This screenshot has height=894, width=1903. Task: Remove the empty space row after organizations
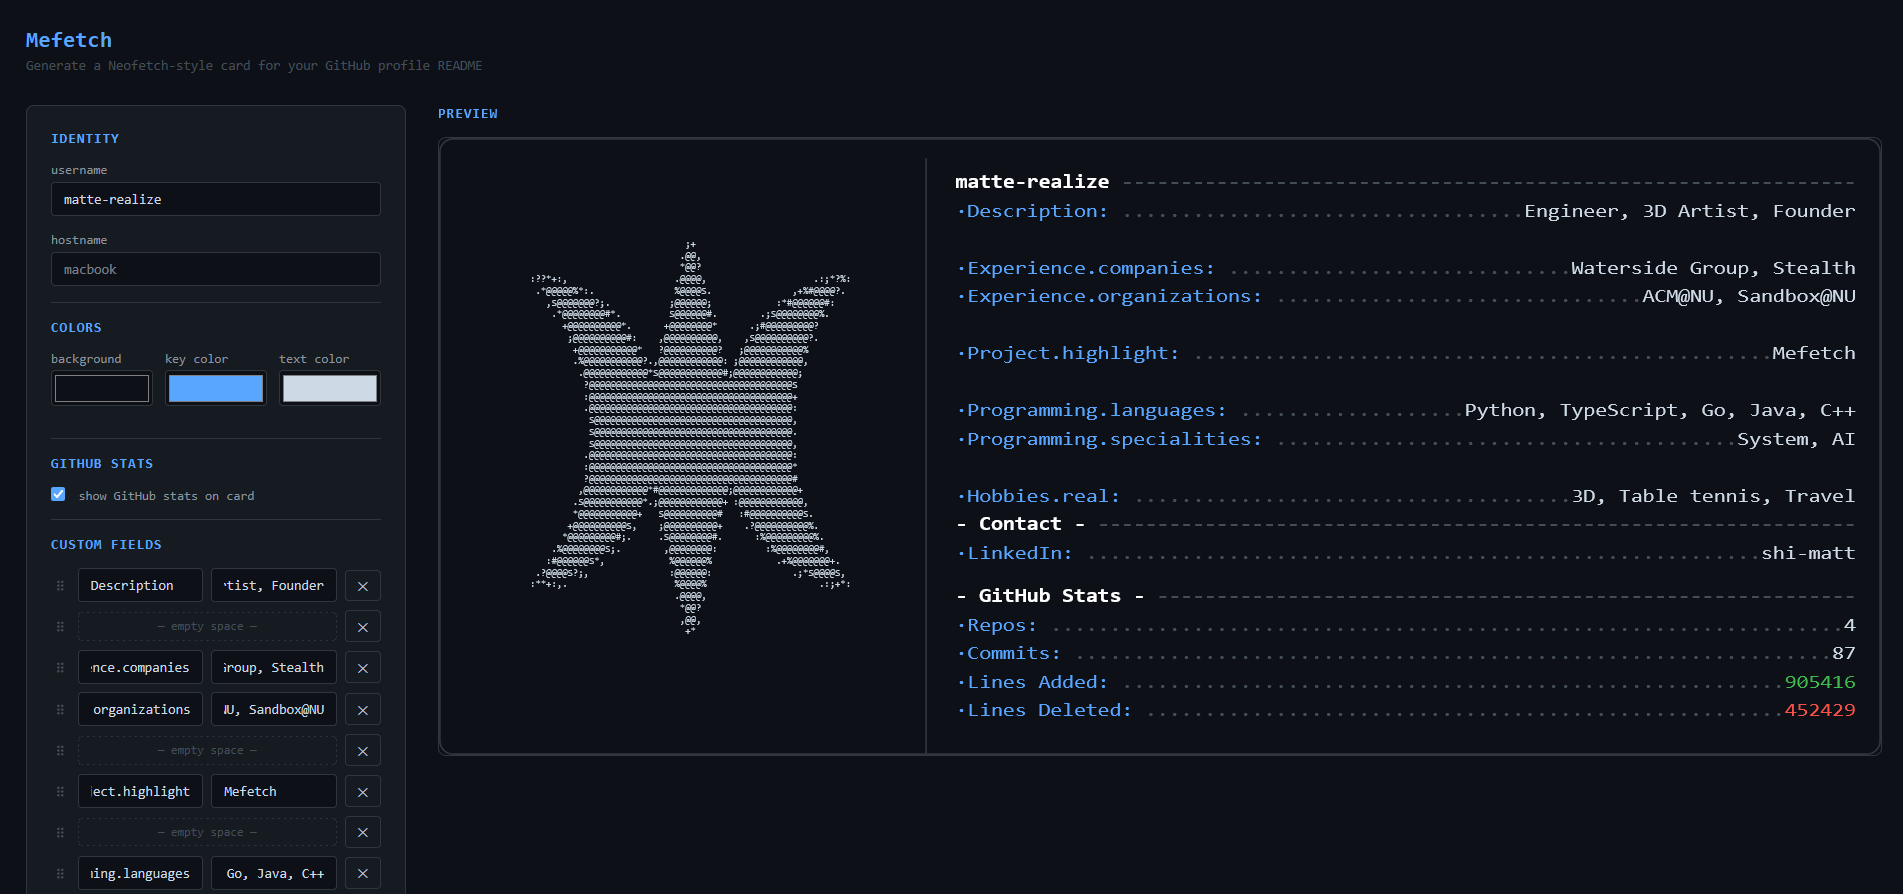pos(363,751)
